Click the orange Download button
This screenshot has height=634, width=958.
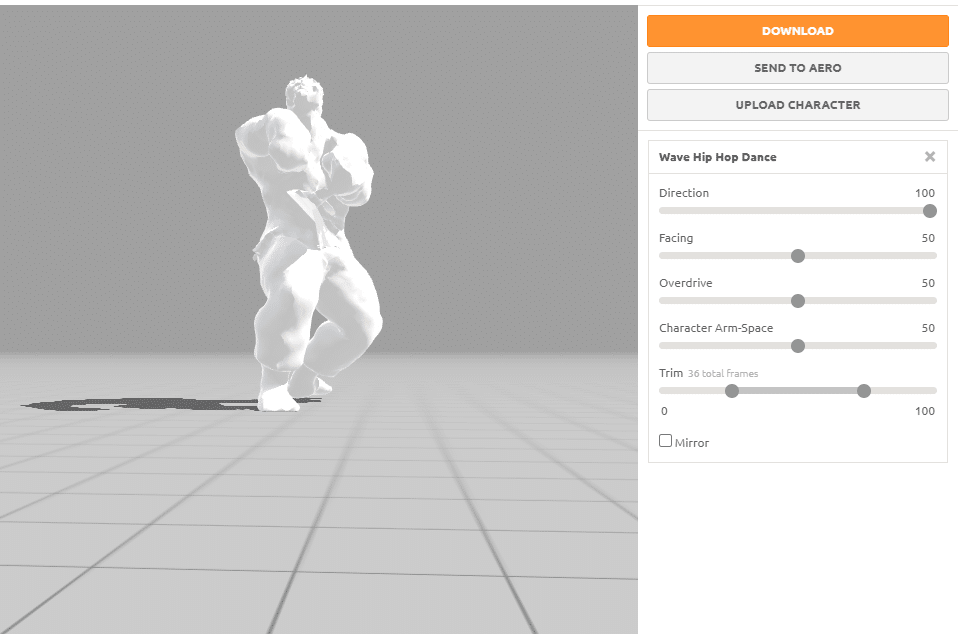click(797, 31)
